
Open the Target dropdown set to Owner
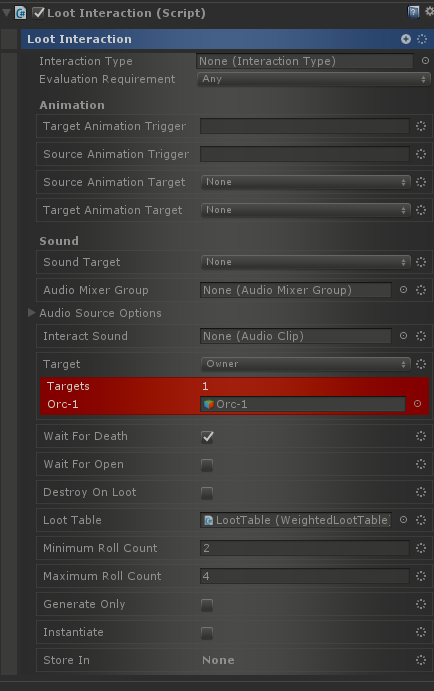[x=305, y=364]
